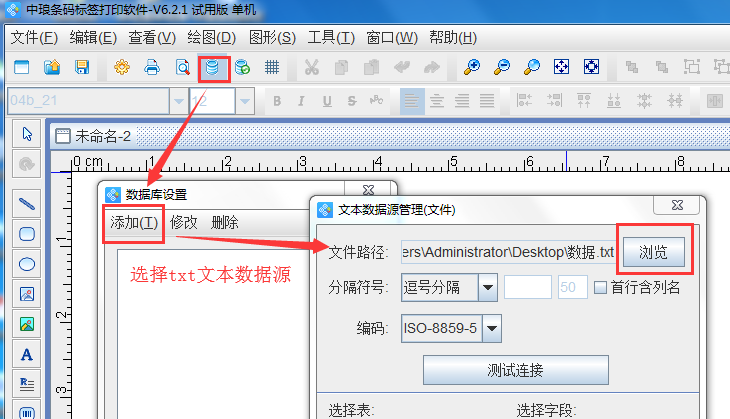
Task: Click the zoom in magnifier icon
Action: (470, 68)
